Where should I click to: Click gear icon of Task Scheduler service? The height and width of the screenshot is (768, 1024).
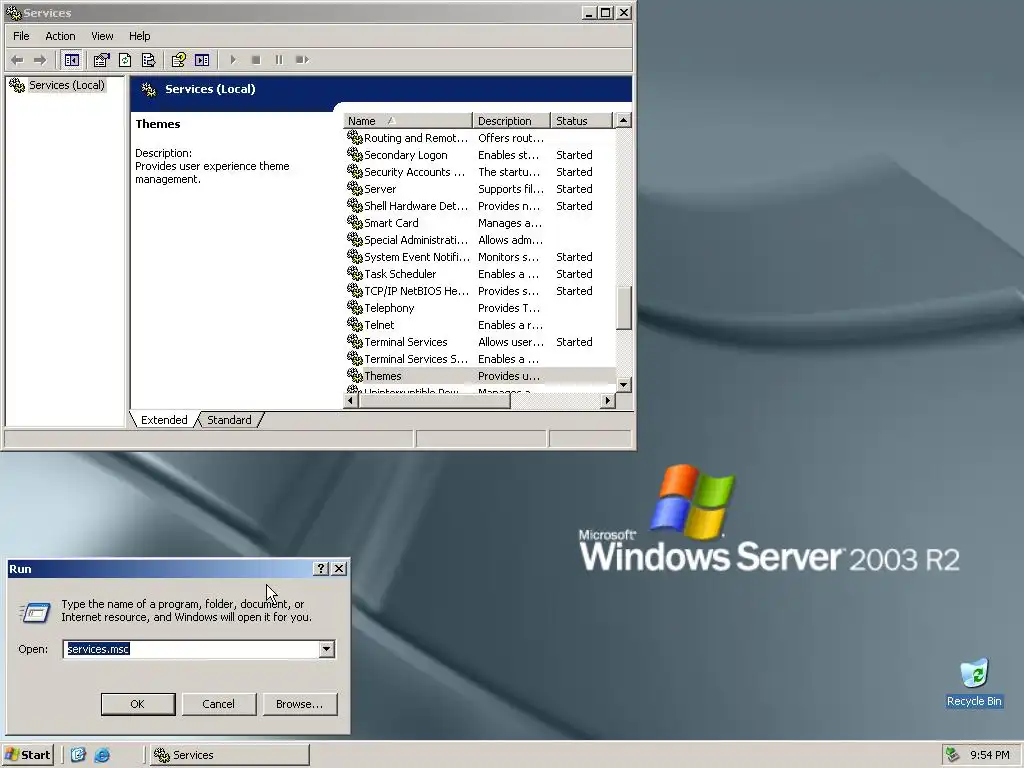click(x=355, y=274)
